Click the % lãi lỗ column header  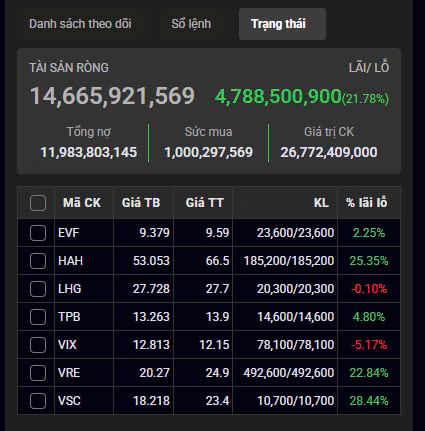[x=366, y=203]
